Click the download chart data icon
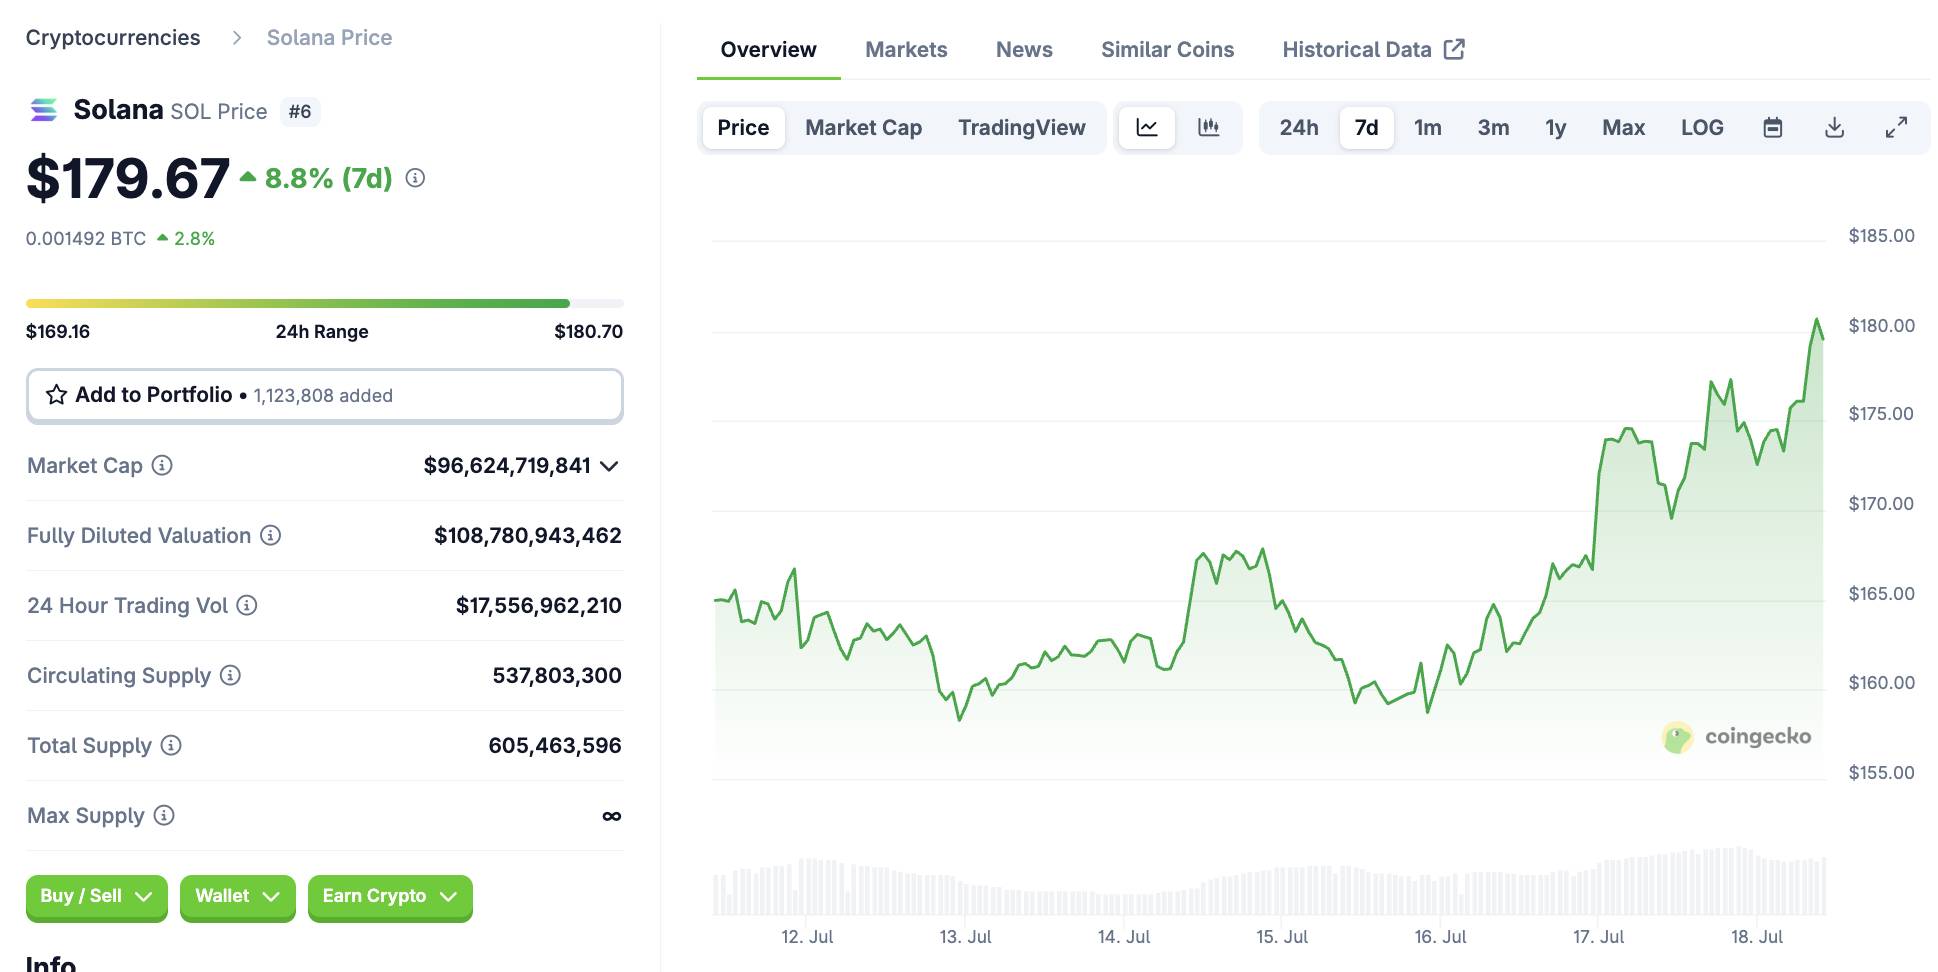The height and width of the screenshot is (972, 1938). (1834, 127)
